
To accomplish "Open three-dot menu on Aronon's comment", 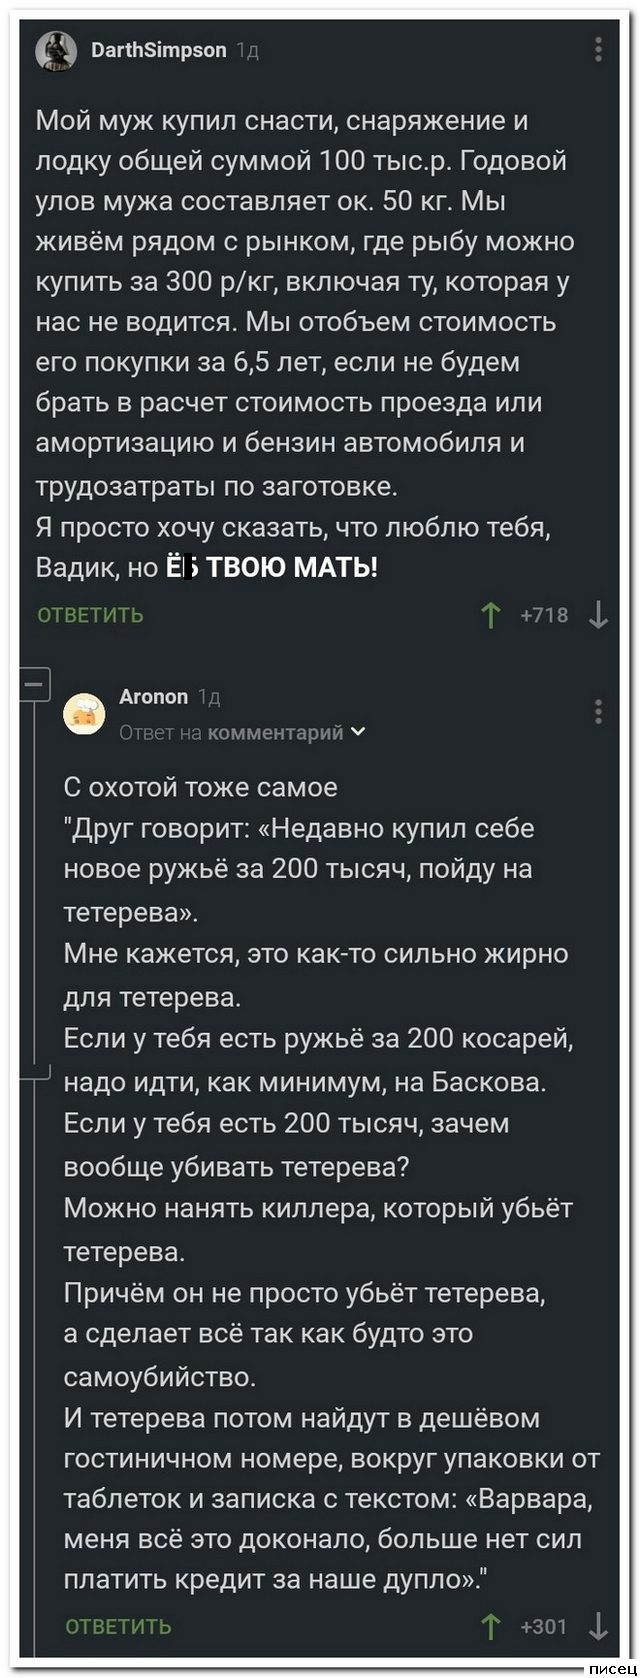I will pos(598,711).
